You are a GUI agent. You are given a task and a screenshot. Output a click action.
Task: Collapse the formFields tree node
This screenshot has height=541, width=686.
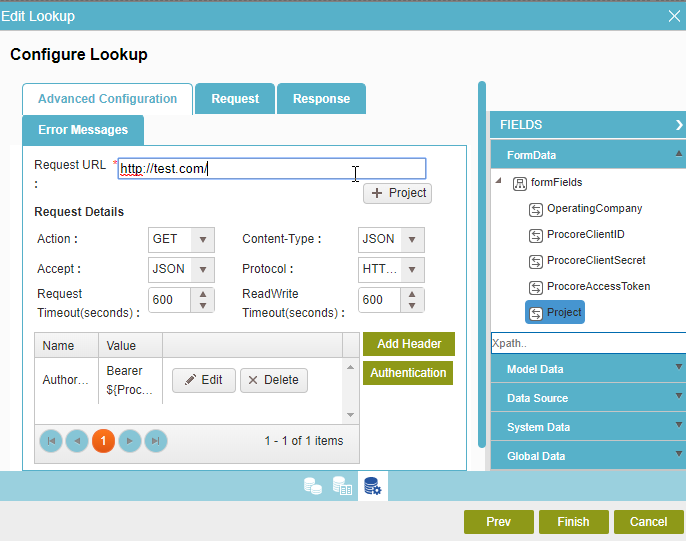500,181
